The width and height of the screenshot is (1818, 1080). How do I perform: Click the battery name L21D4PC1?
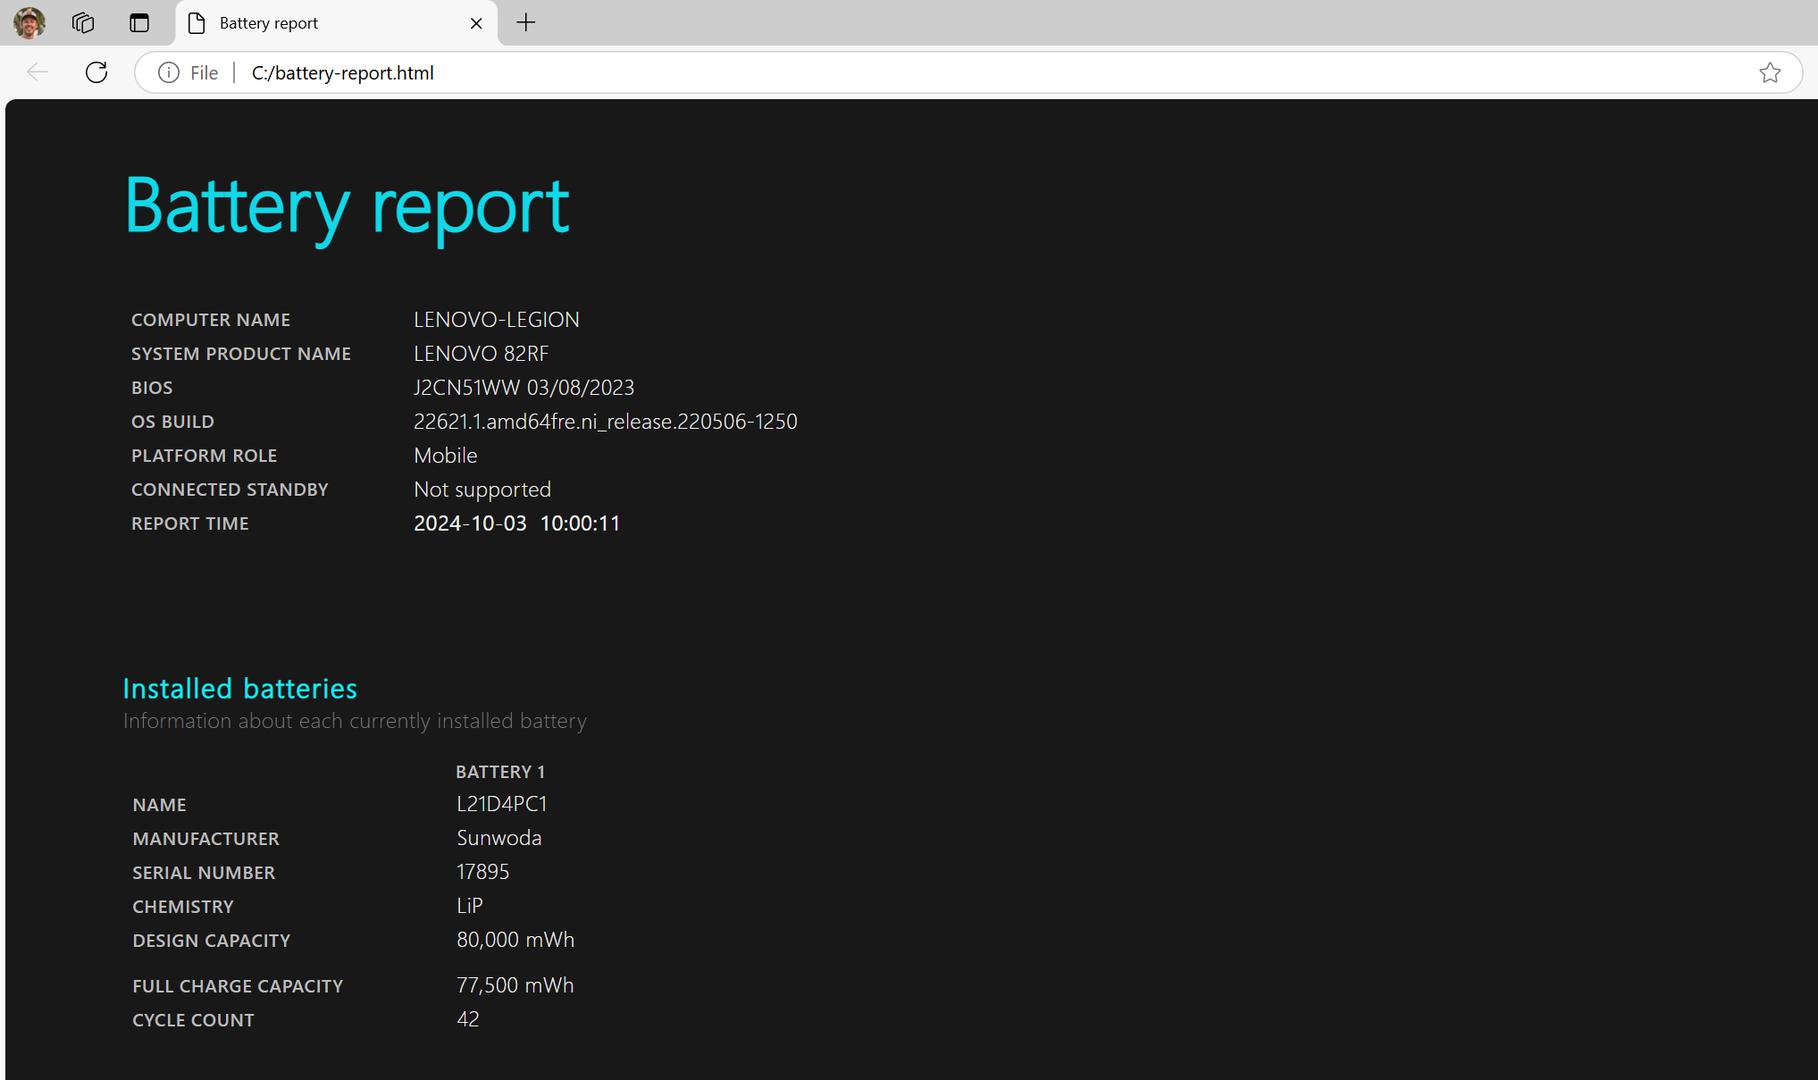click(x=501, y=804)
